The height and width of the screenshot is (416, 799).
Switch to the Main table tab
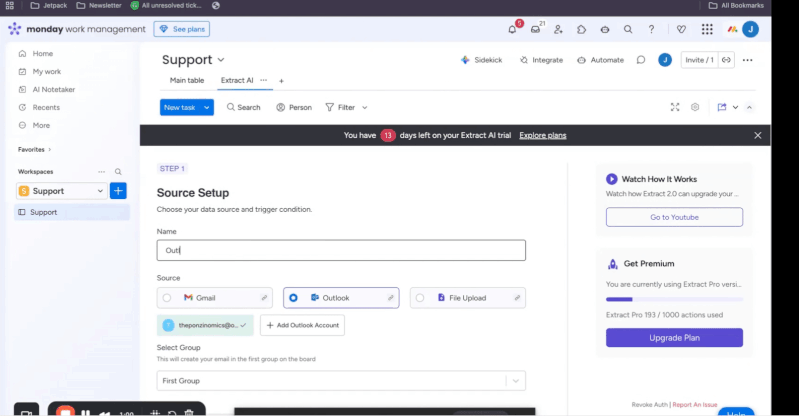click(x=187, y=81)
